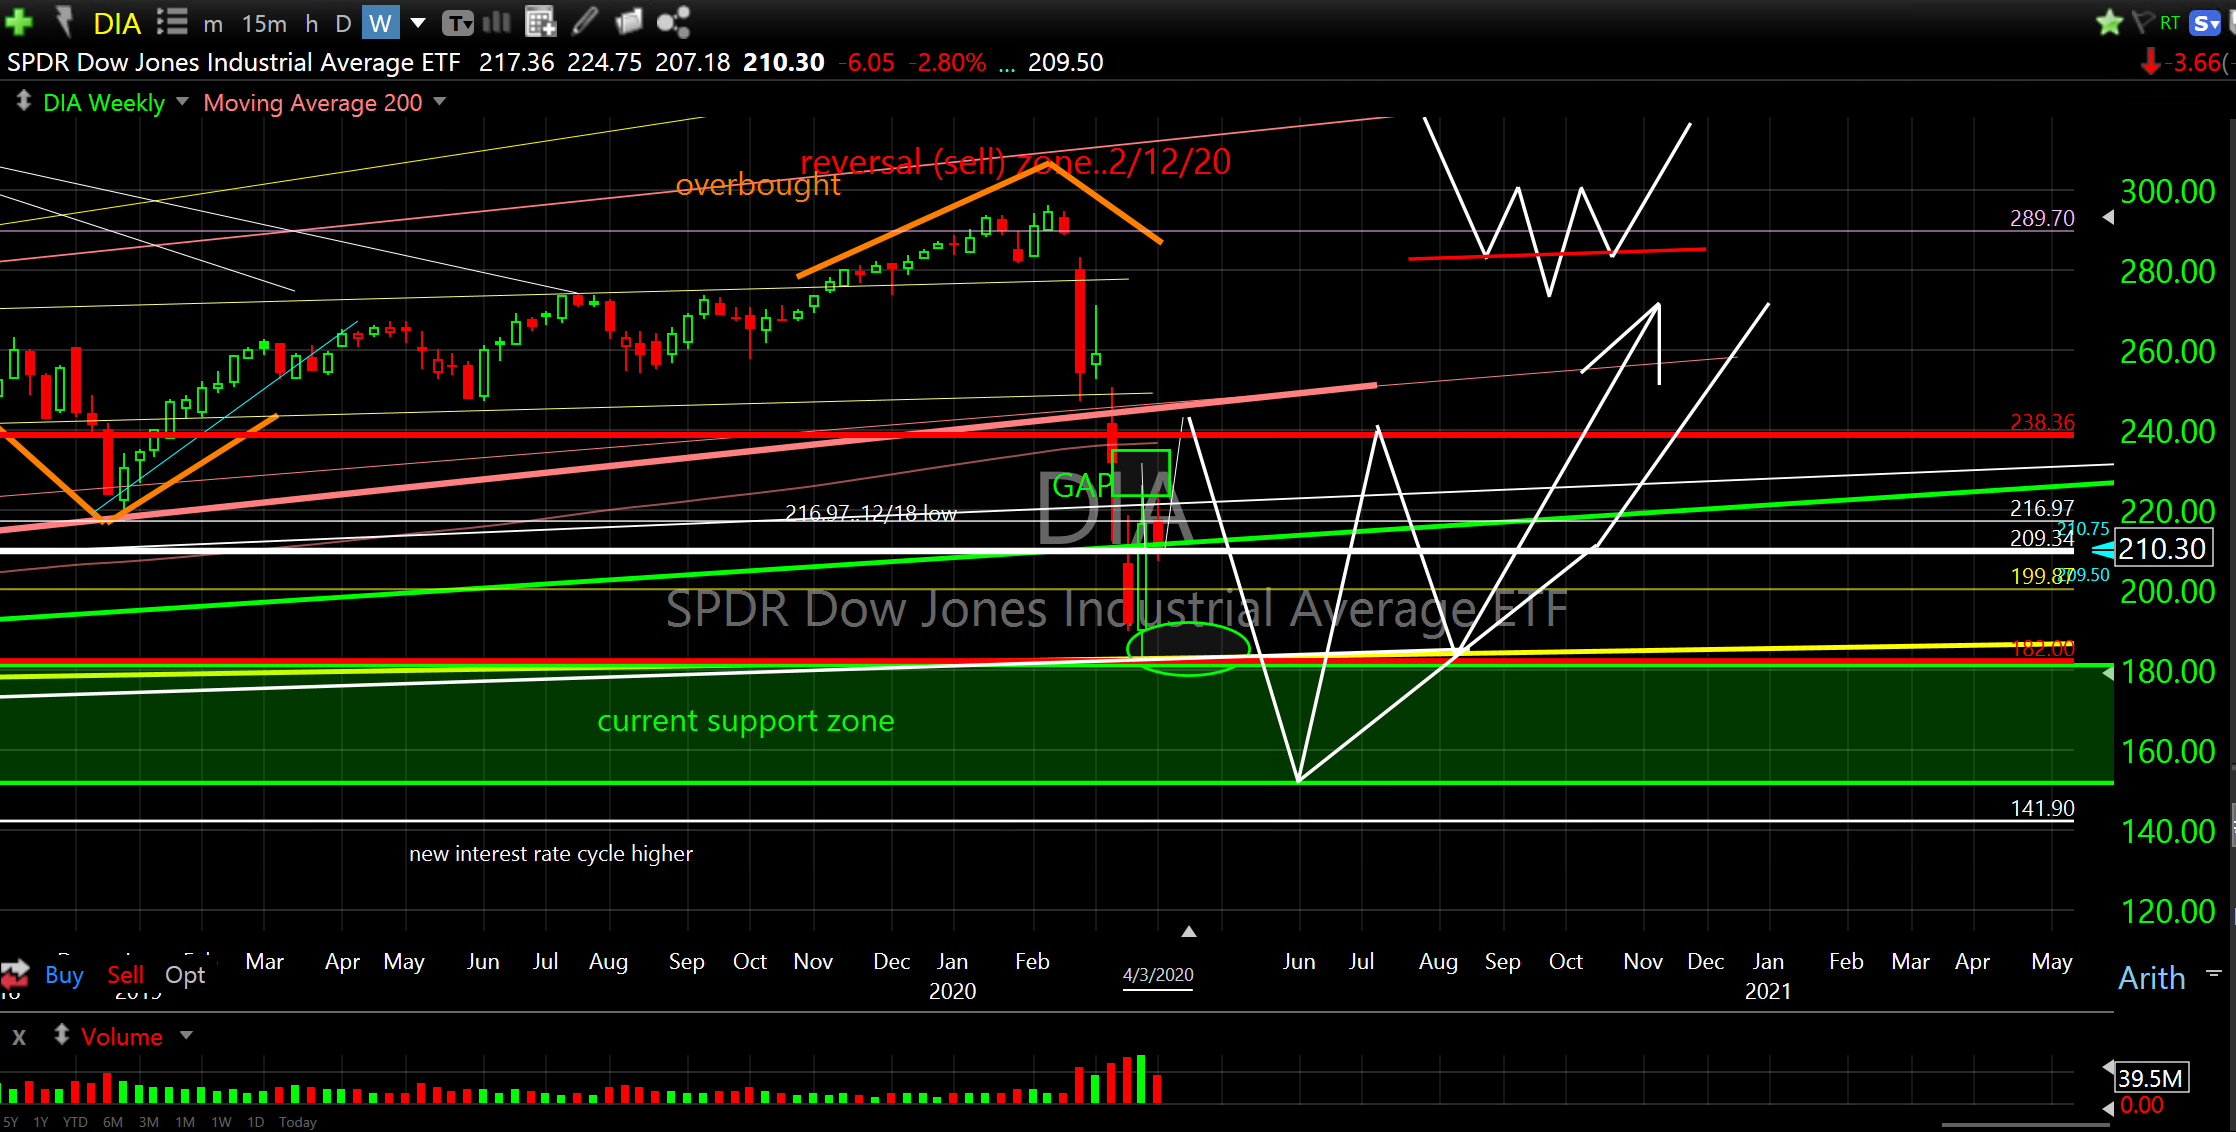Click the calendar-plus indicator icon
Image resolution: width=2236 pixels, height=1132 pixels.
click(x=540, y=21)
